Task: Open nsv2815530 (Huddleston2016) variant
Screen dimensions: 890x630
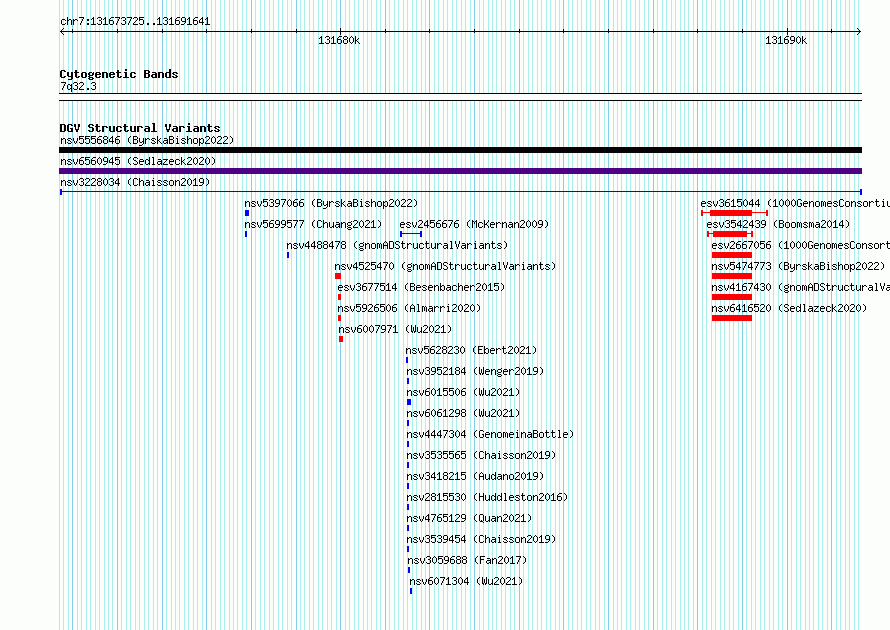Action: pyautogui.click(x=487, y=497)
